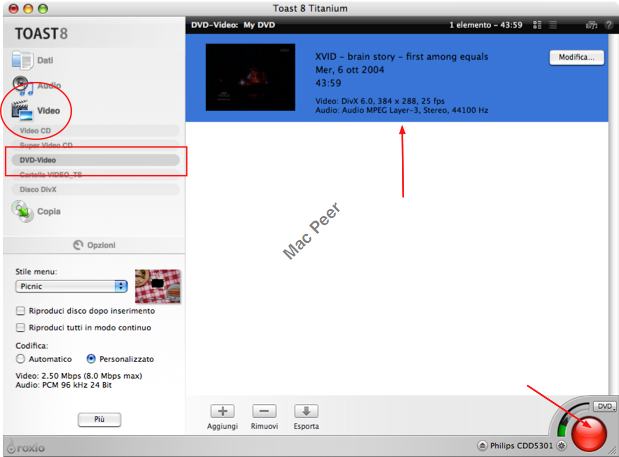
Task: Eject the Philips CDD5301 disc
Action: (x=482, y=446)
